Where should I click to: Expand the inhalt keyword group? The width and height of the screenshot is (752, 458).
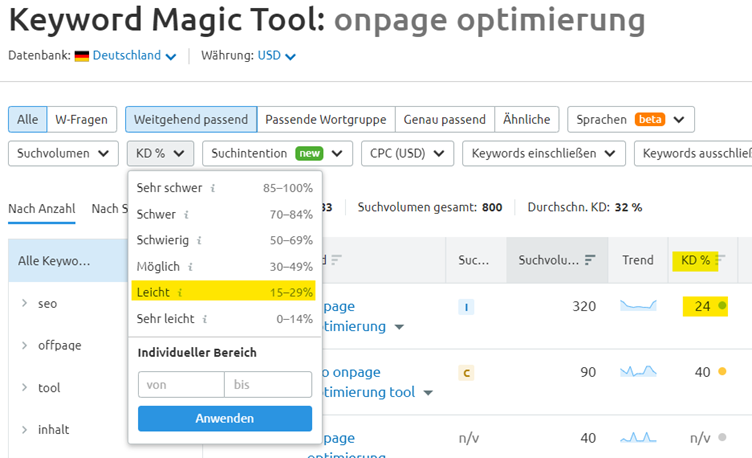pos(24,430)
